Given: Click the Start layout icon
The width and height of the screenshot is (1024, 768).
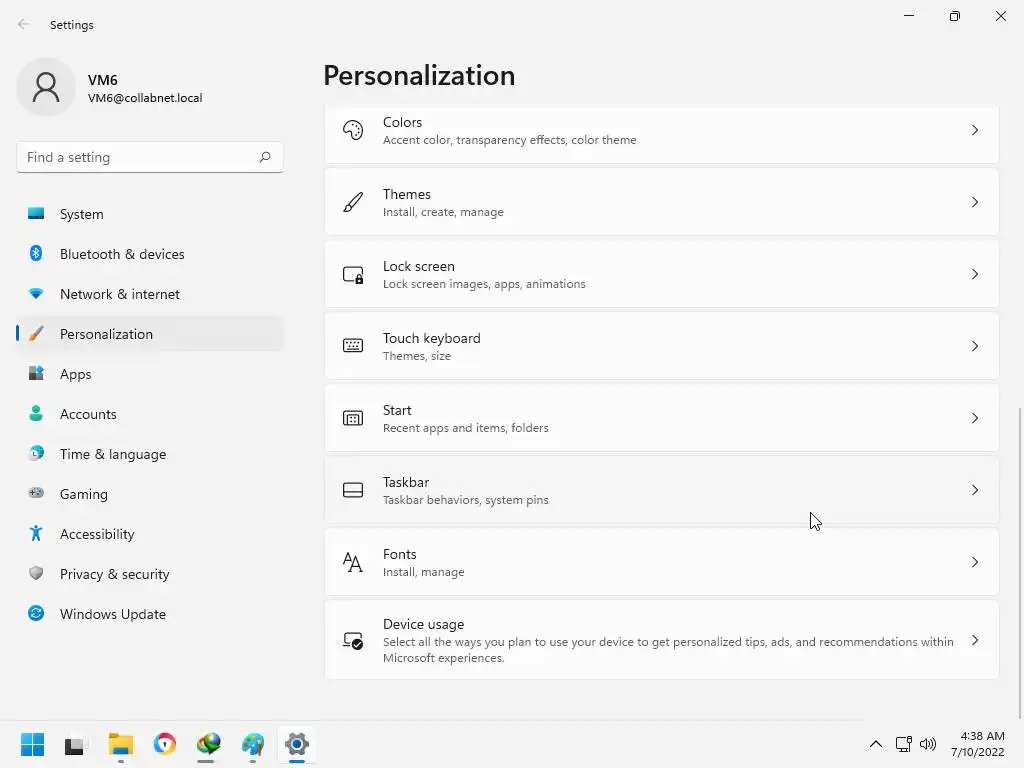Looking at the screenshot, I should pos(353,418).
